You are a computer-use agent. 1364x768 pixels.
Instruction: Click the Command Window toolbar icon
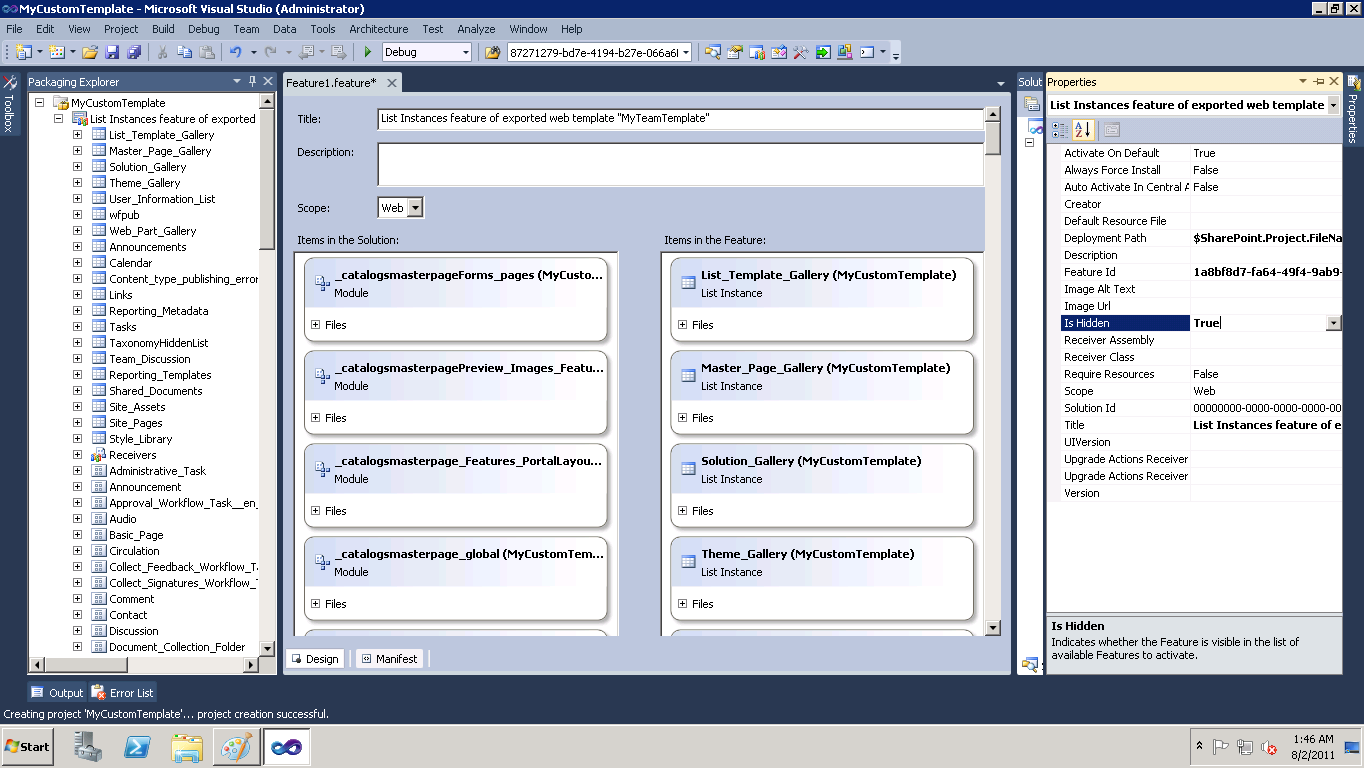867,52
